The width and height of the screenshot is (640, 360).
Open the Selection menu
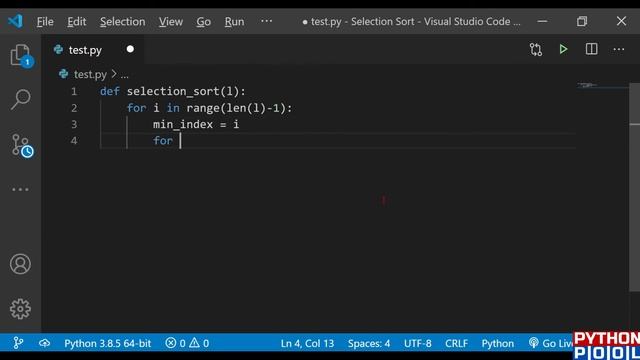(122, 21)
